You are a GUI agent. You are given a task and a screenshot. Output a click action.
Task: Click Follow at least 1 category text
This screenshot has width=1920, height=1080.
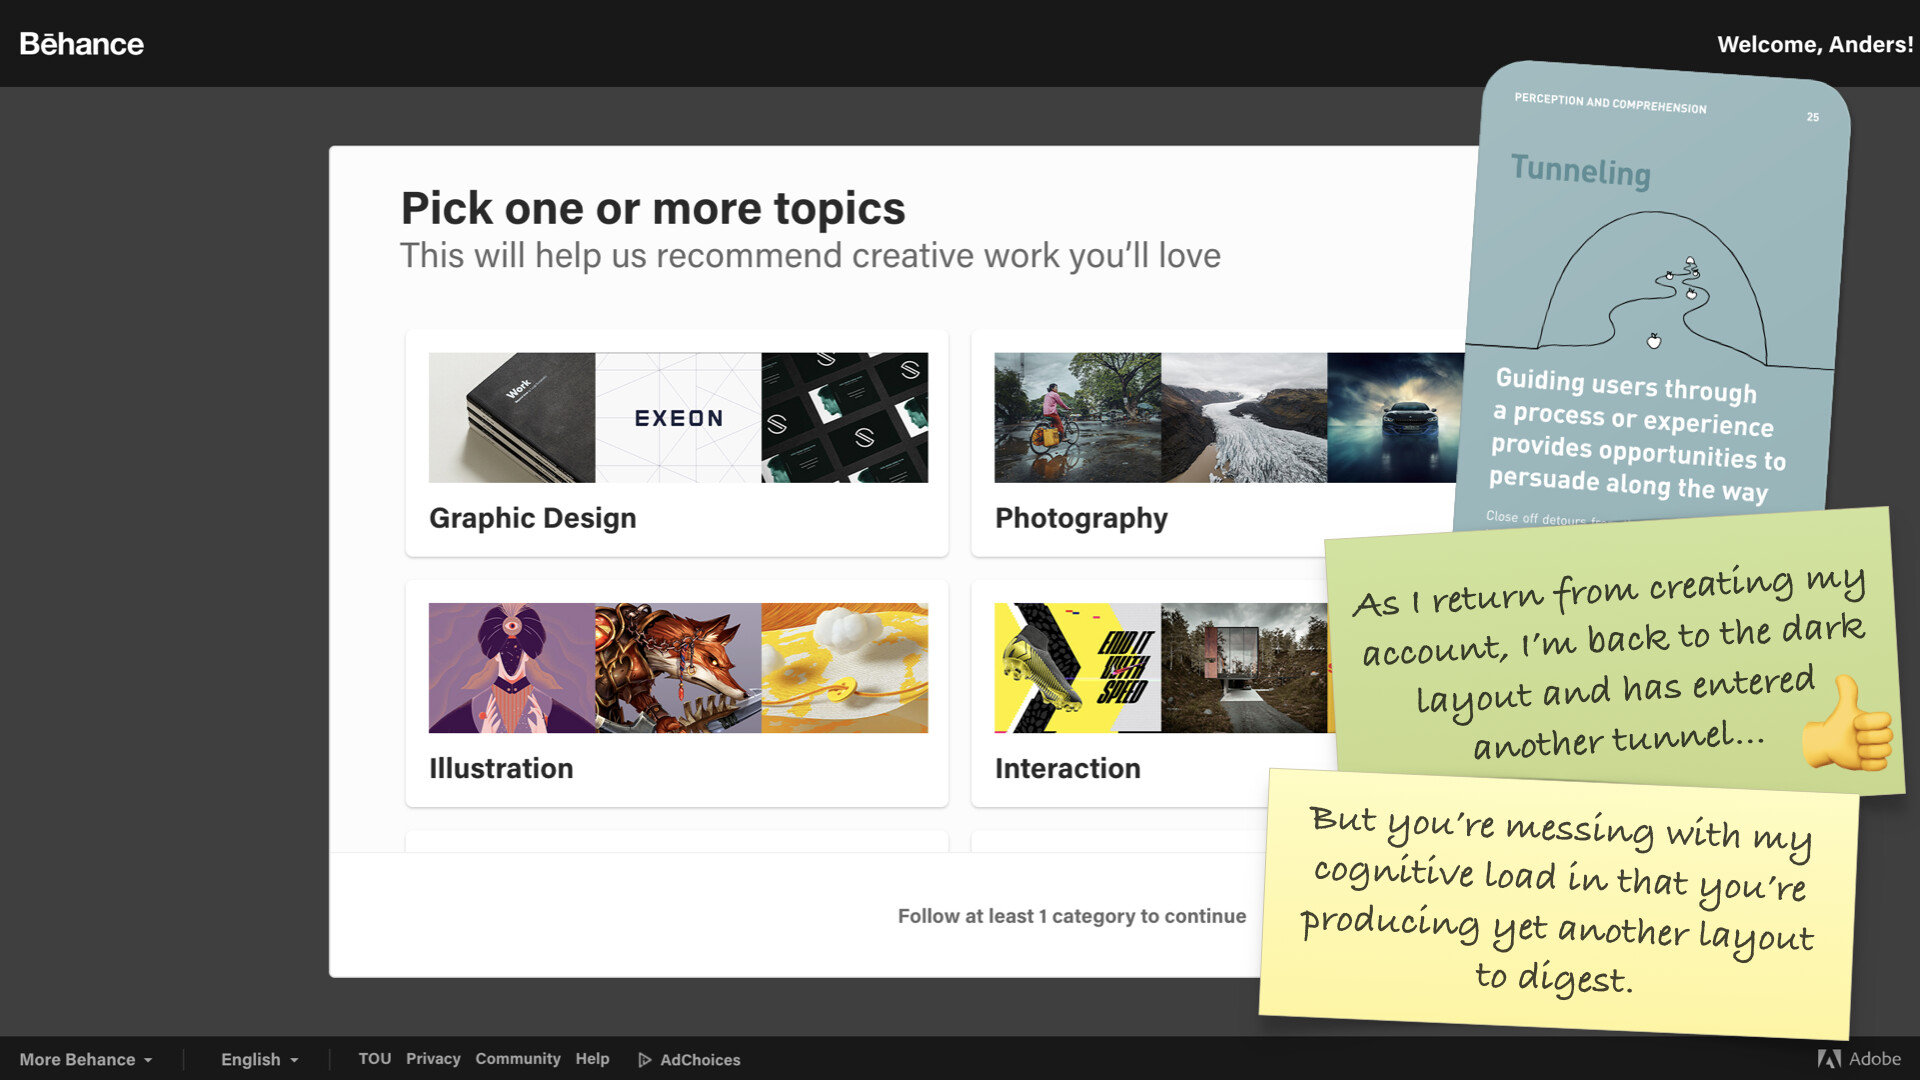click(1071, 916)
